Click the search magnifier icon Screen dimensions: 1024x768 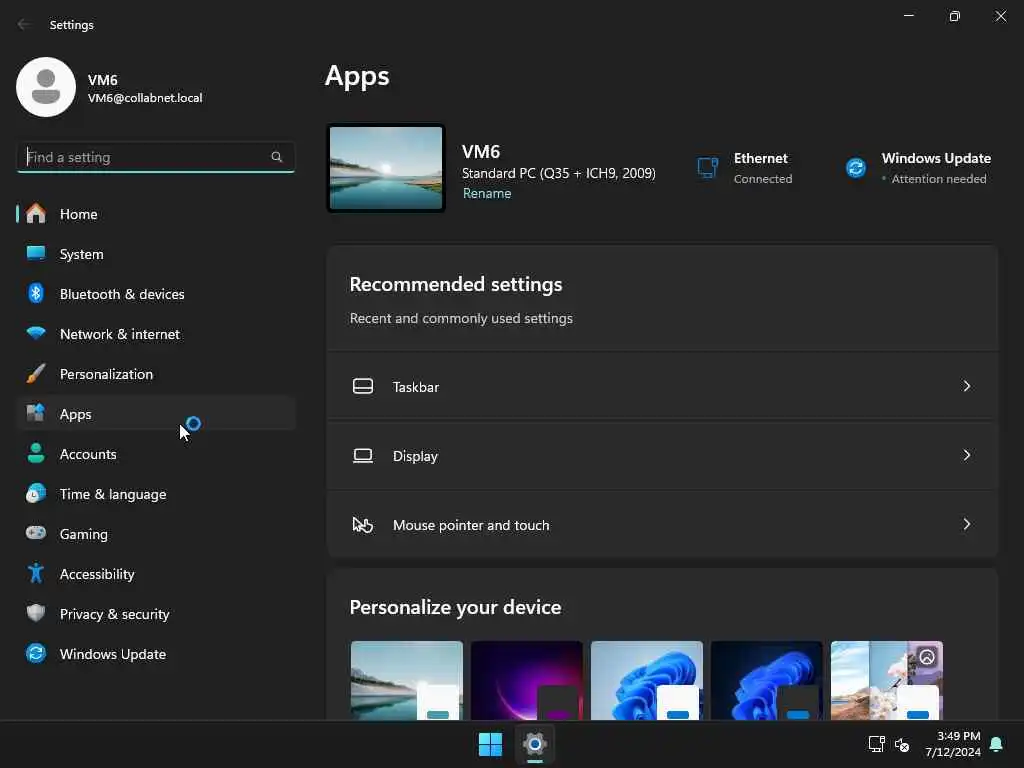click(x=276, y=157)
